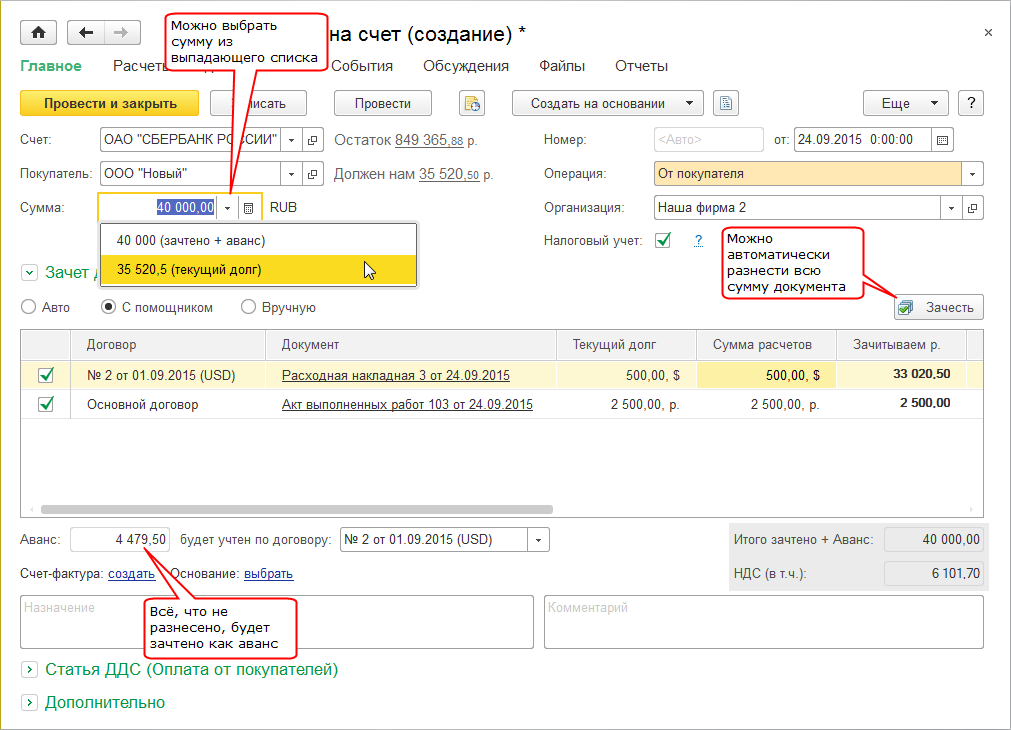Open the calculator icon in Сумма field
Image resolution: width=1011 pixels, height=730 pixels.
(248, 208)
